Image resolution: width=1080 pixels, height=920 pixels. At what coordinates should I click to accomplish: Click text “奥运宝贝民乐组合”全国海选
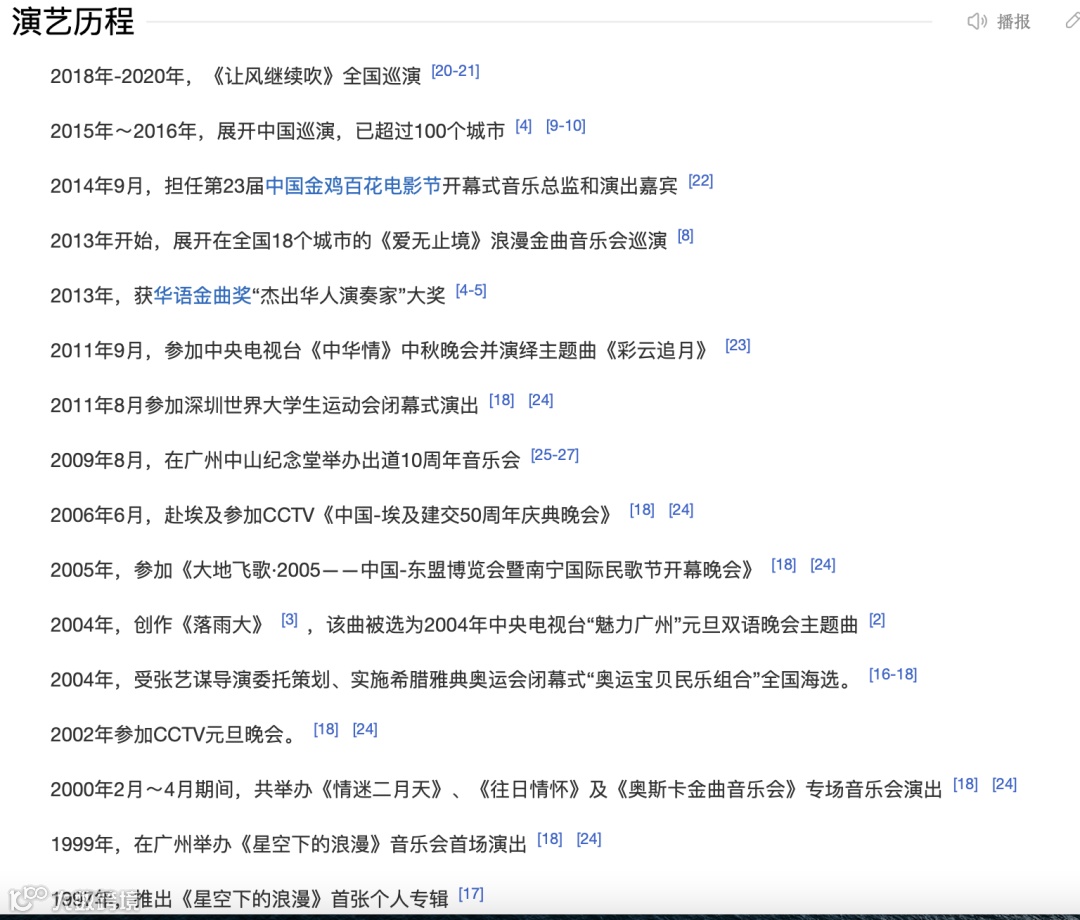pos(712,680)
